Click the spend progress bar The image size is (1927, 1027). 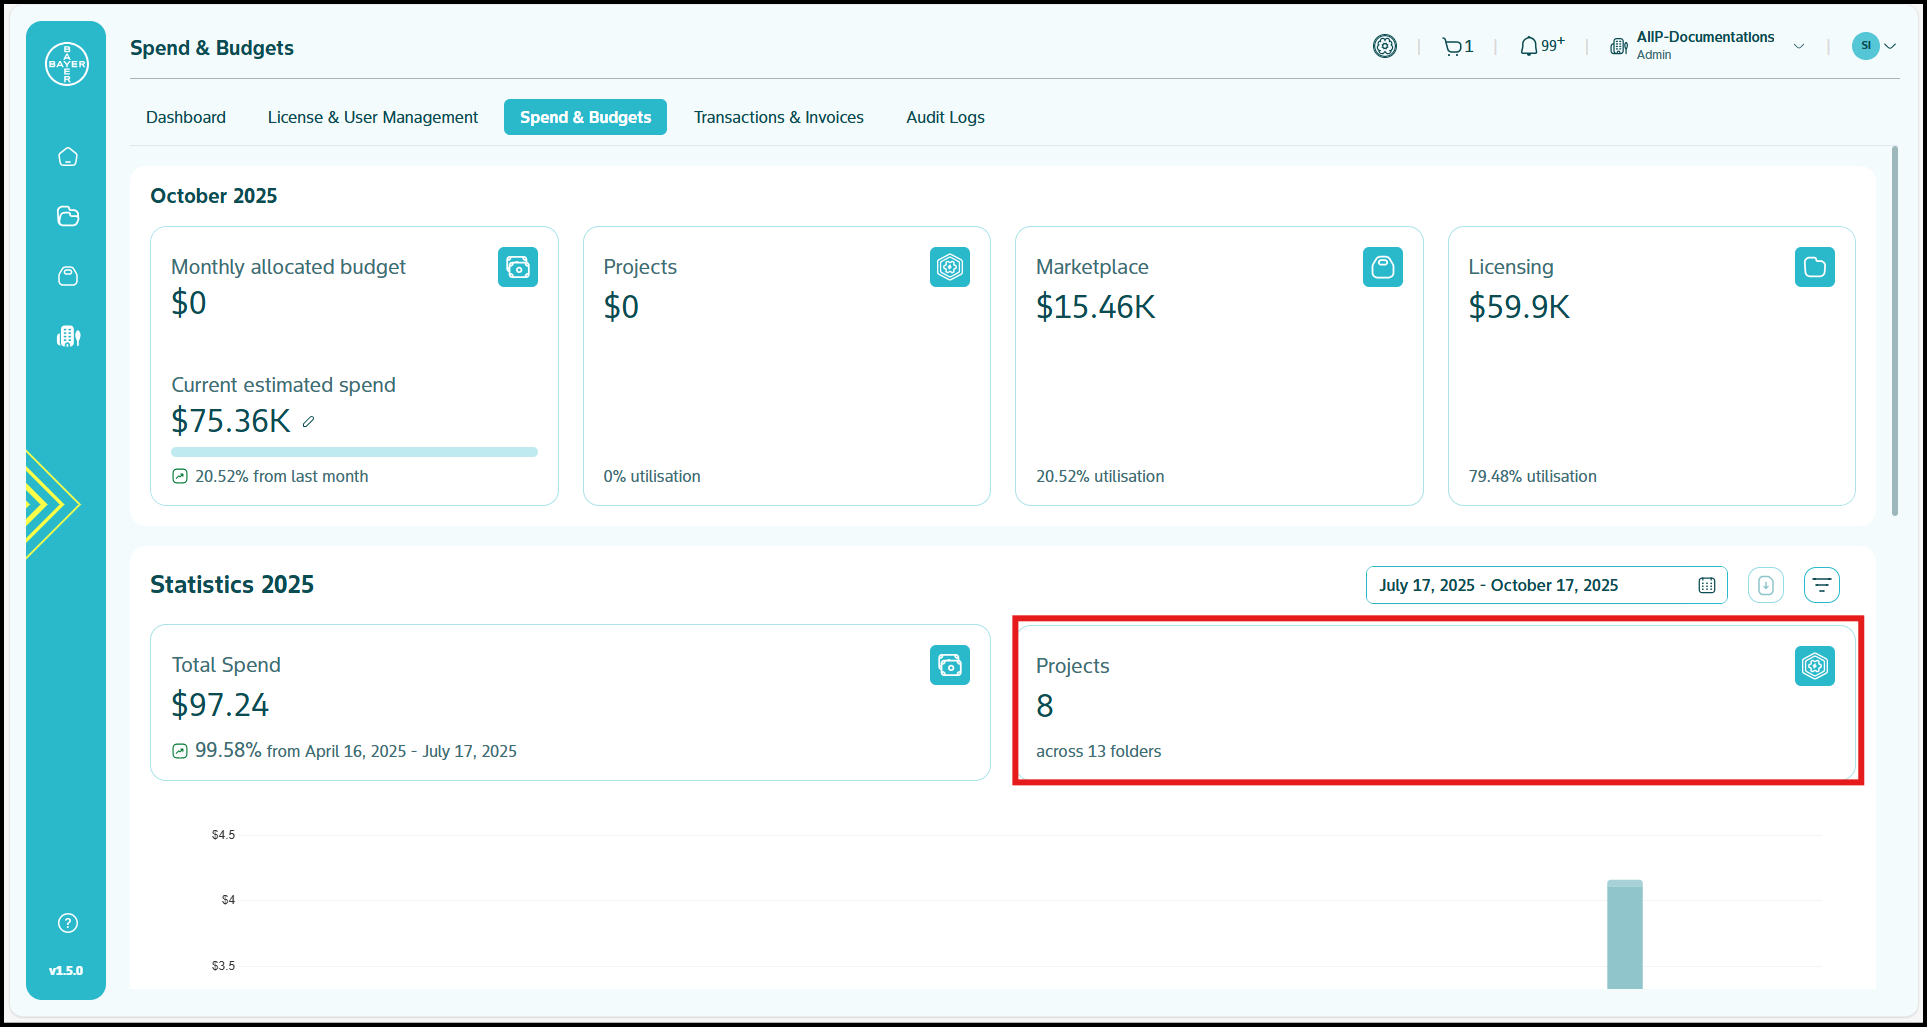click(x=354, y=452)
